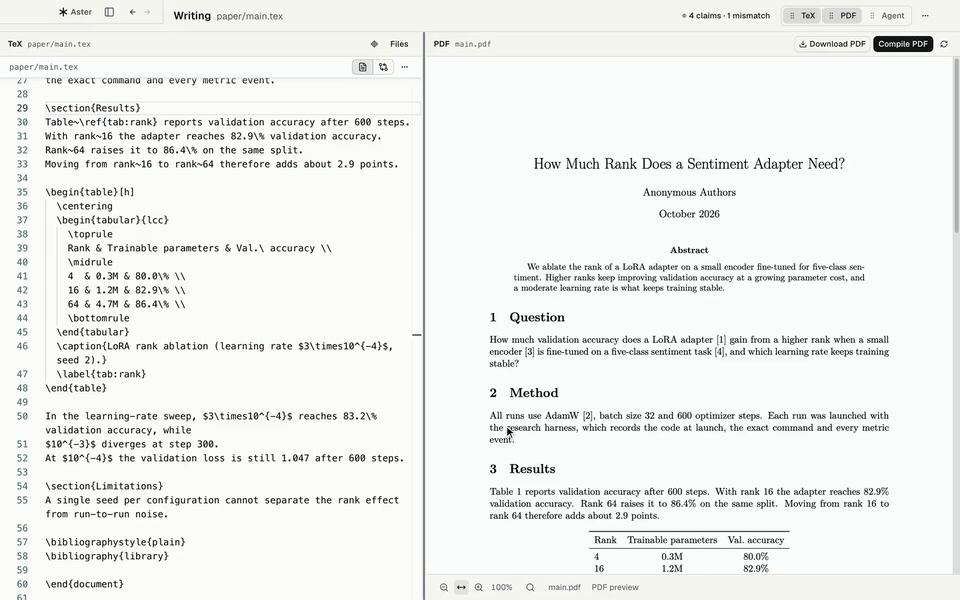Click the Abstract heading in PDF

click(689, 250)
